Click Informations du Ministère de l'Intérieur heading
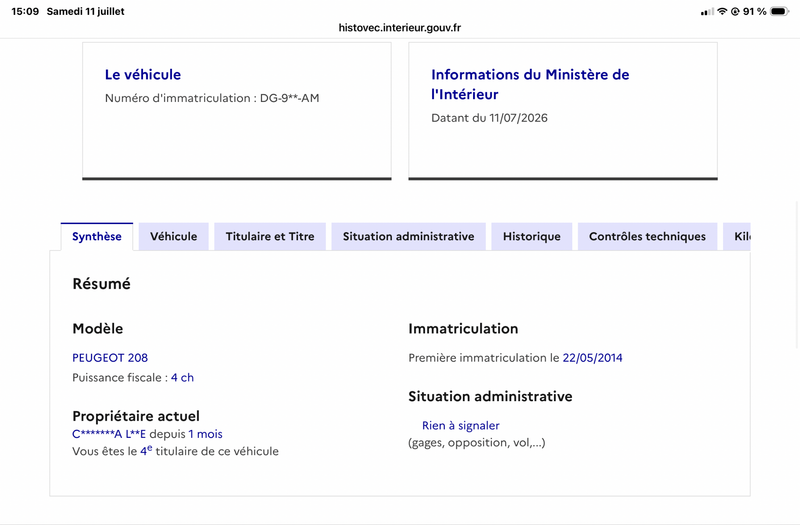This screenshot has height=525, width=800. (x=530, y=84)
